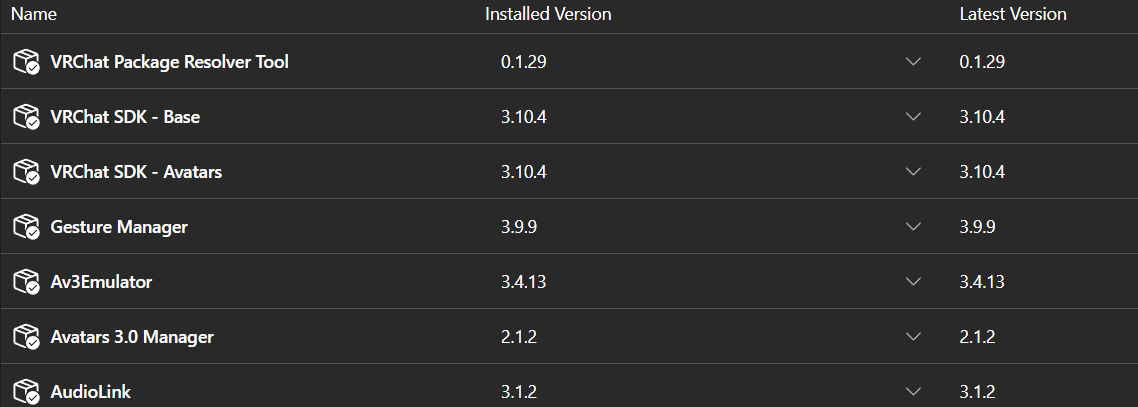Click the Latest Version column header
Viewport: 1138px width, 407px height.
point(1012,15)
